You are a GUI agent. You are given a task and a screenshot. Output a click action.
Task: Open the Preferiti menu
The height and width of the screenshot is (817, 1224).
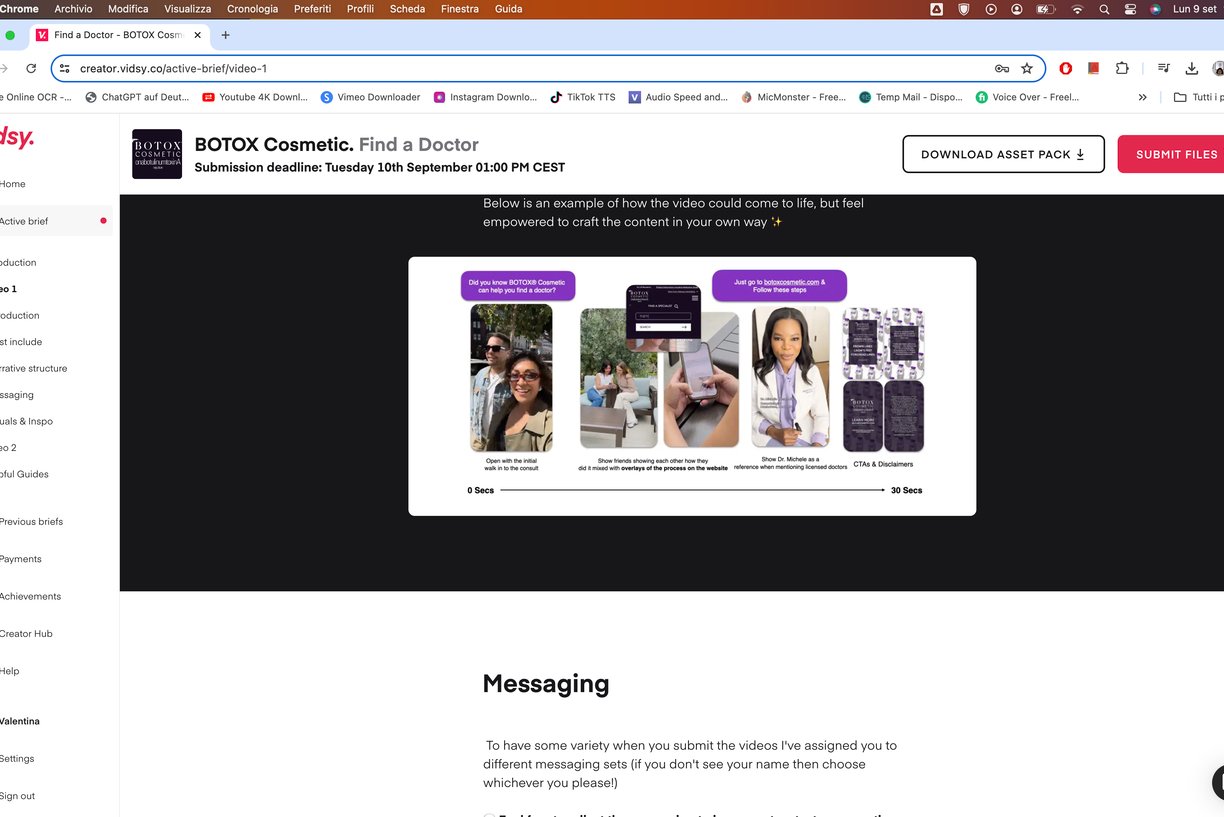[313, 9]
